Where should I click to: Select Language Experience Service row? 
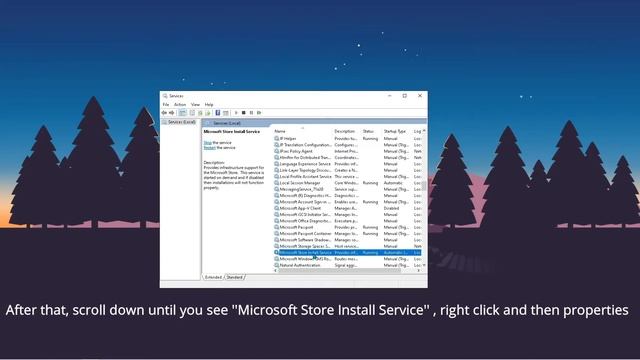point(347,164)
